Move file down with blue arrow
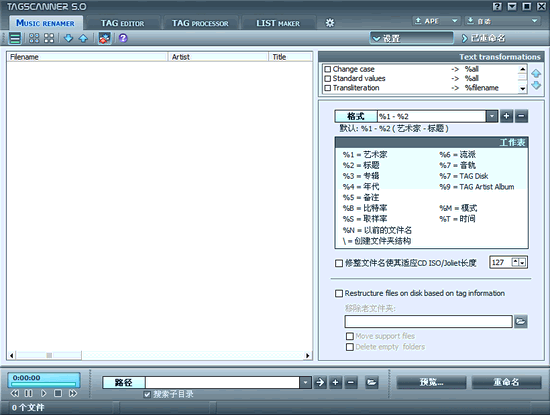 (68, 38)
